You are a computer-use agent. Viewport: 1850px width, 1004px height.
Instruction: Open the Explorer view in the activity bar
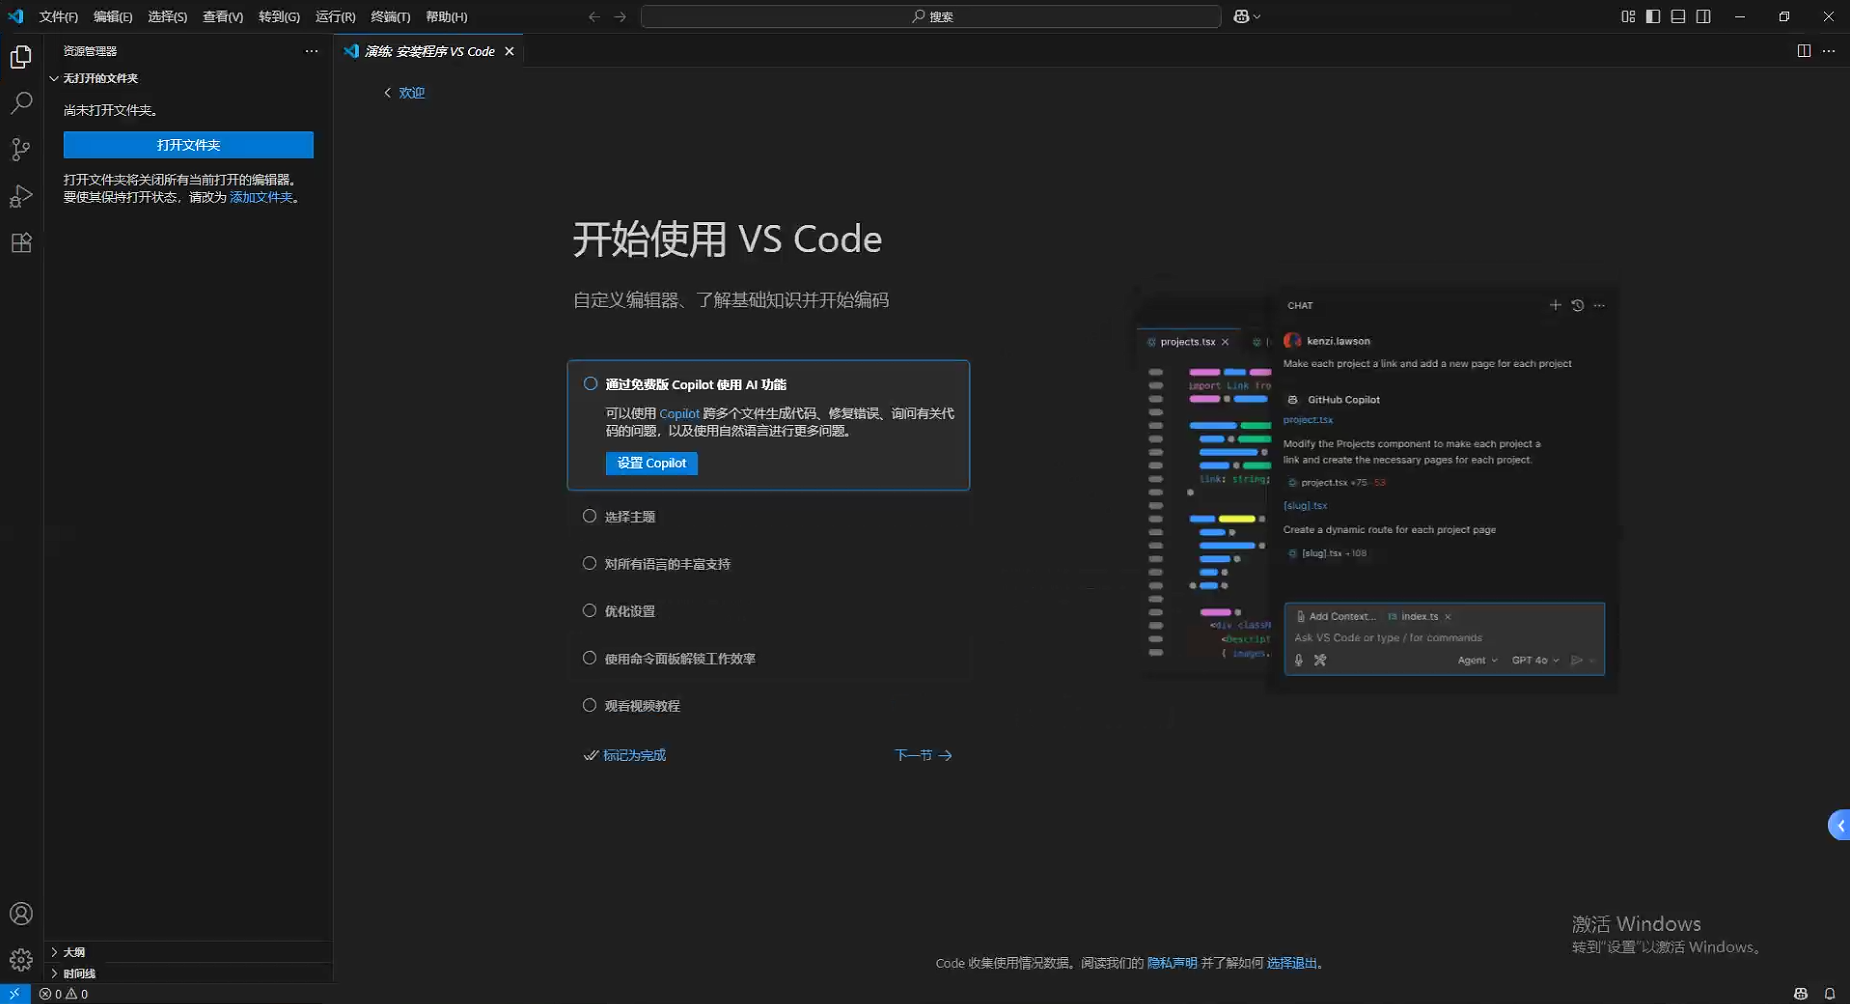pyautogui.click(x=21, y=57)
